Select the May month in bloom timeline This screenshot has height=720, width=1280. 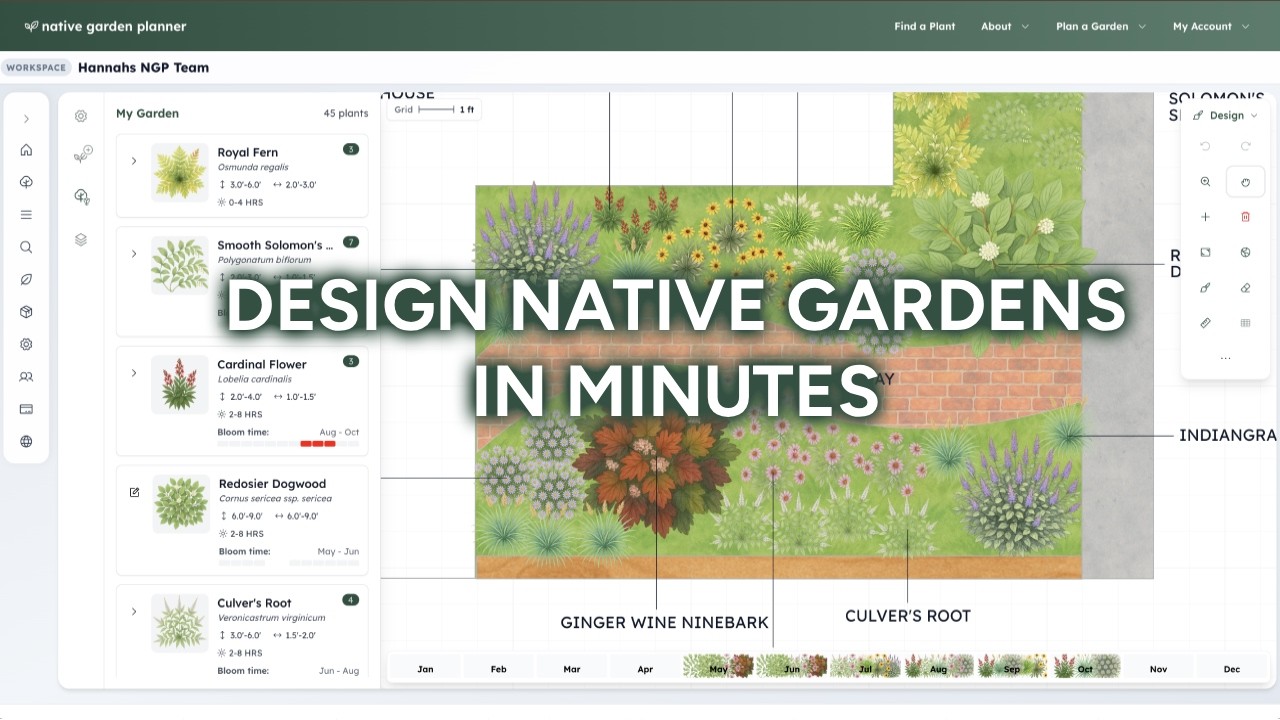[718, 668]
